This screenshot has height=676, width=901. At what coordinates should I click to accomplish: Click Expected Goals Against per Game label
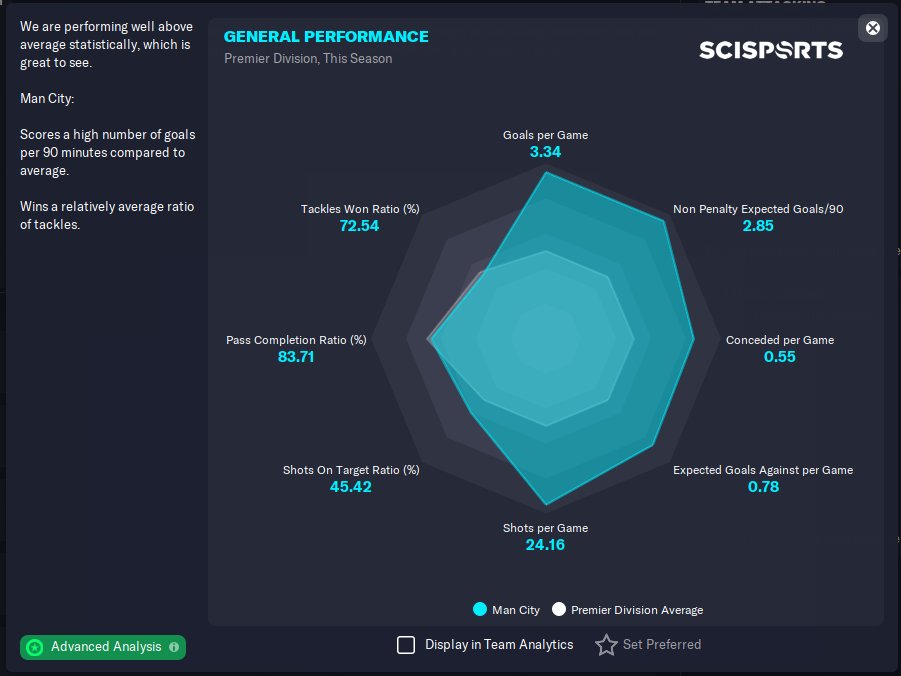(763, 470)
